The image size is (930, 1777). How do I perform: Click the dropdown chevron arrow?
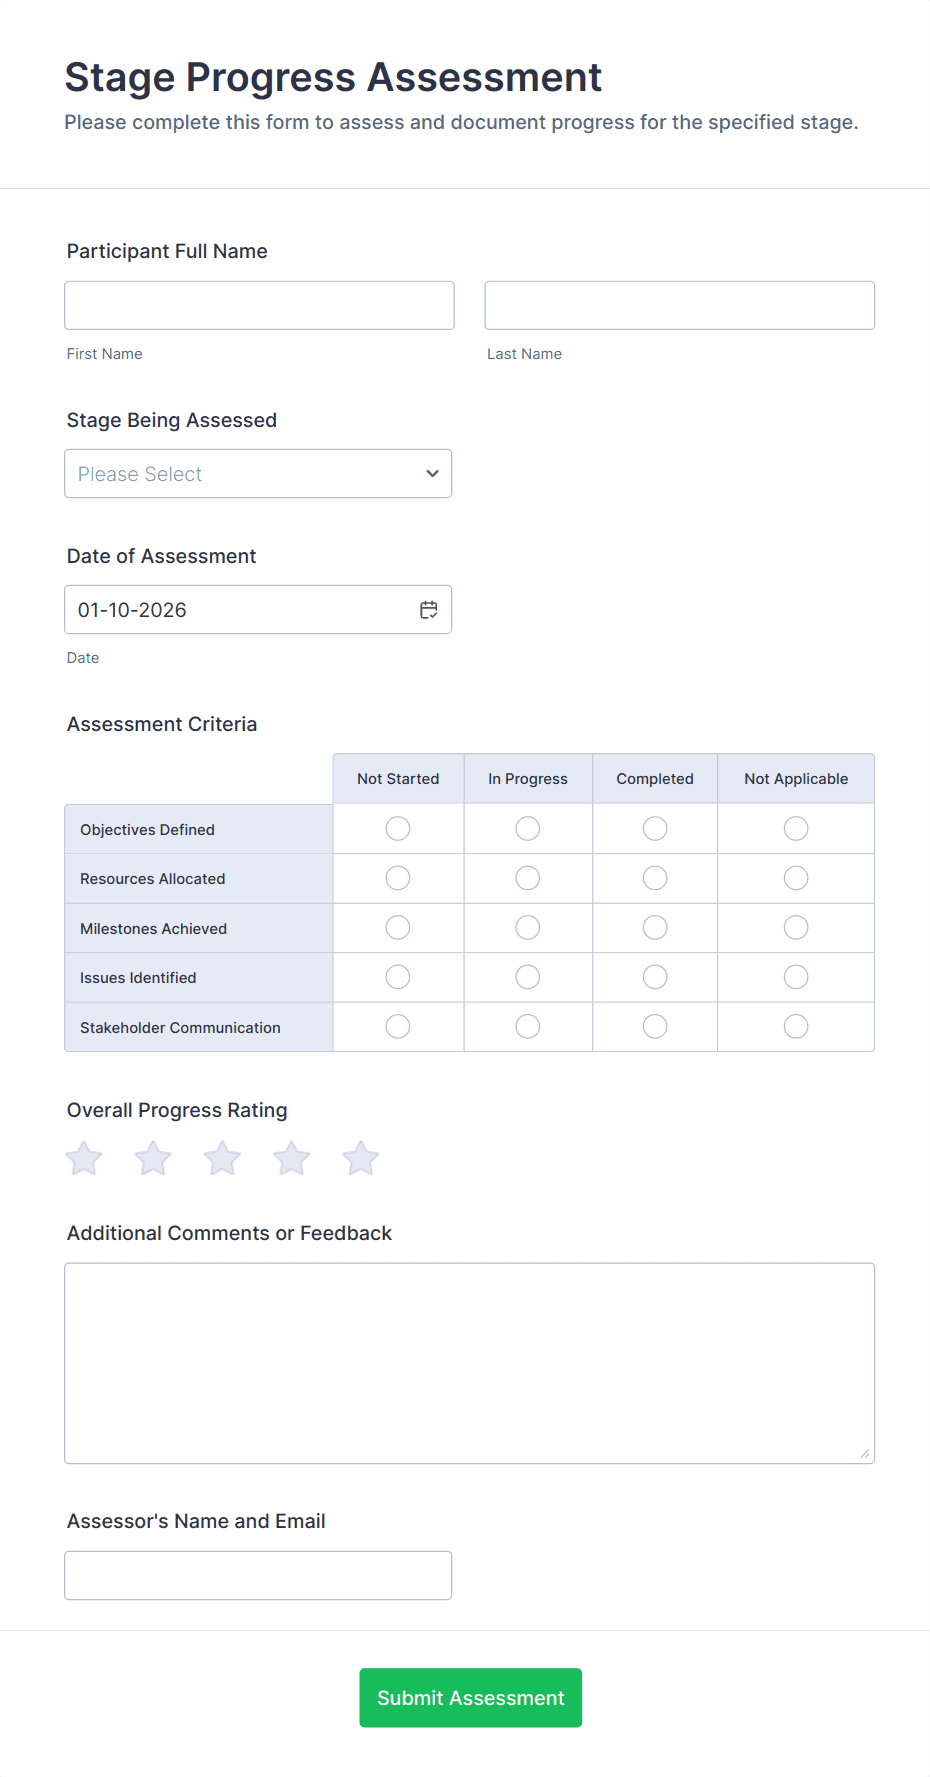pos(432,474)
